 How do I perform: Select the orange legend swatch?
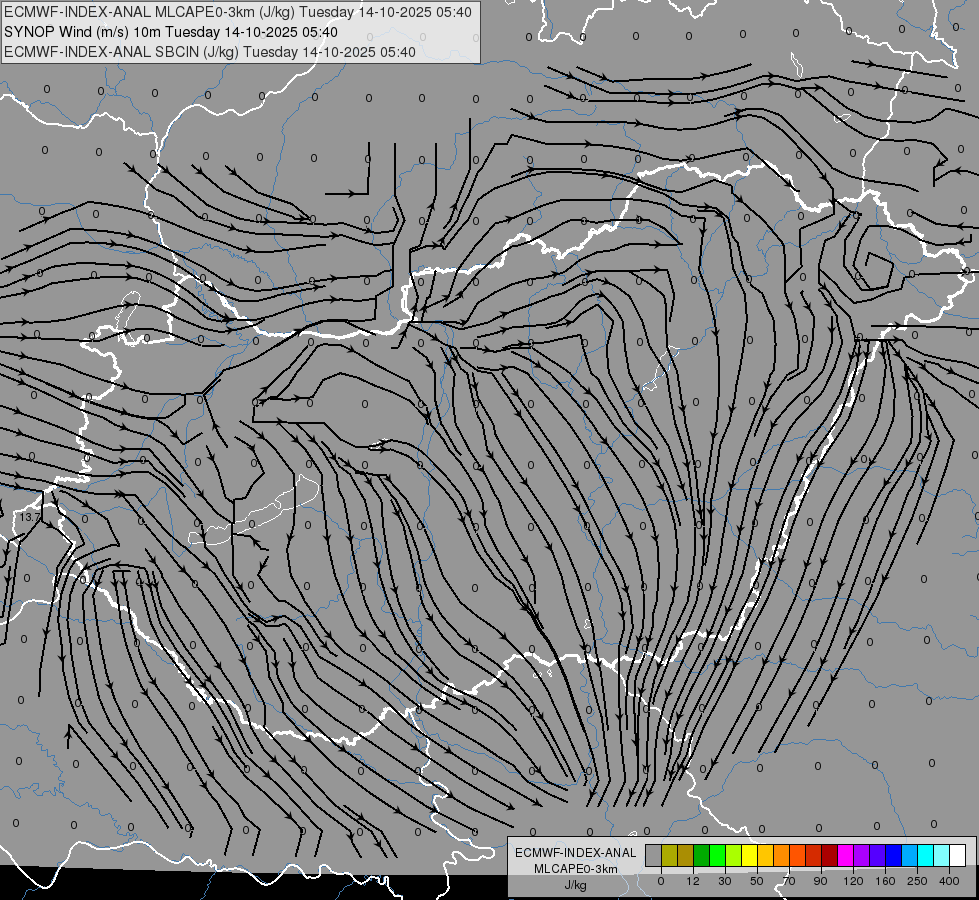coord(781,855)
